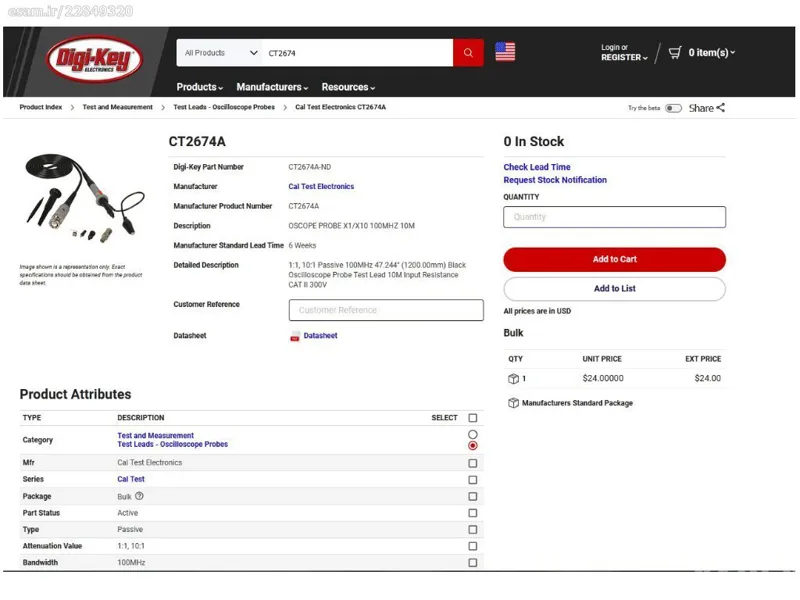Screen dimensions: 800x600
Task: Check the Mfr Cal Test Electronics checkbox
Action: [x=473, y=463]
